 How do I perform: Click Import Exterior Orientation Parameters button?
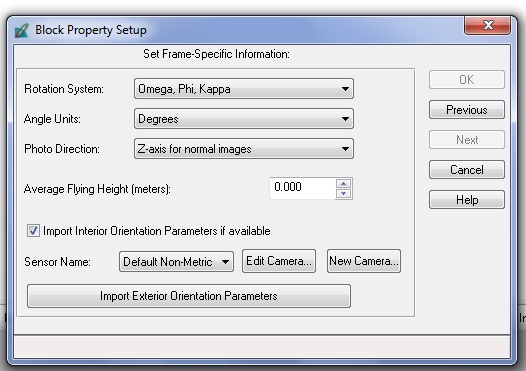click(x=189, y=296)
